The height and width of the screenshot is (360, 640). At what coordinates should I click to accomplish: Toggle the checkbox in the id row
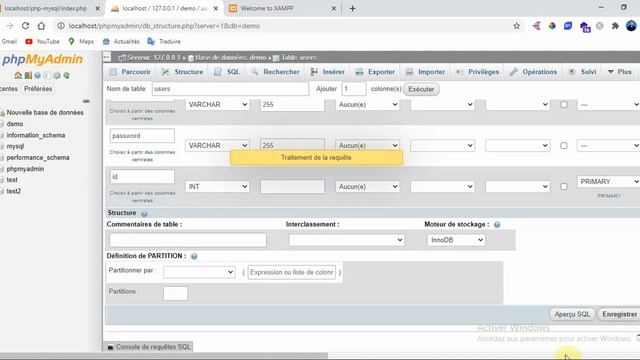pos(564,187)
